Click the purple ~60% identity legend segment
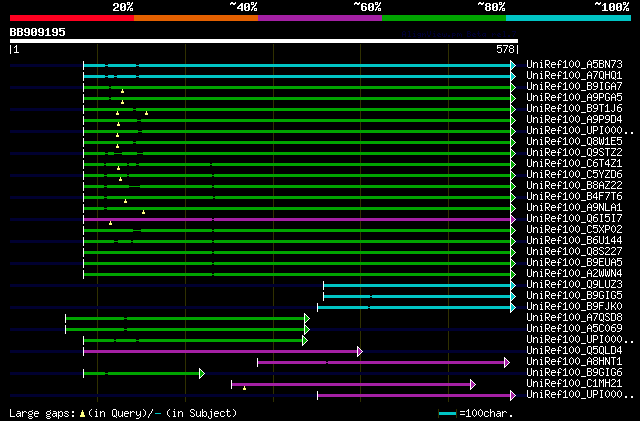640x421 pixels. pos(320,18)
